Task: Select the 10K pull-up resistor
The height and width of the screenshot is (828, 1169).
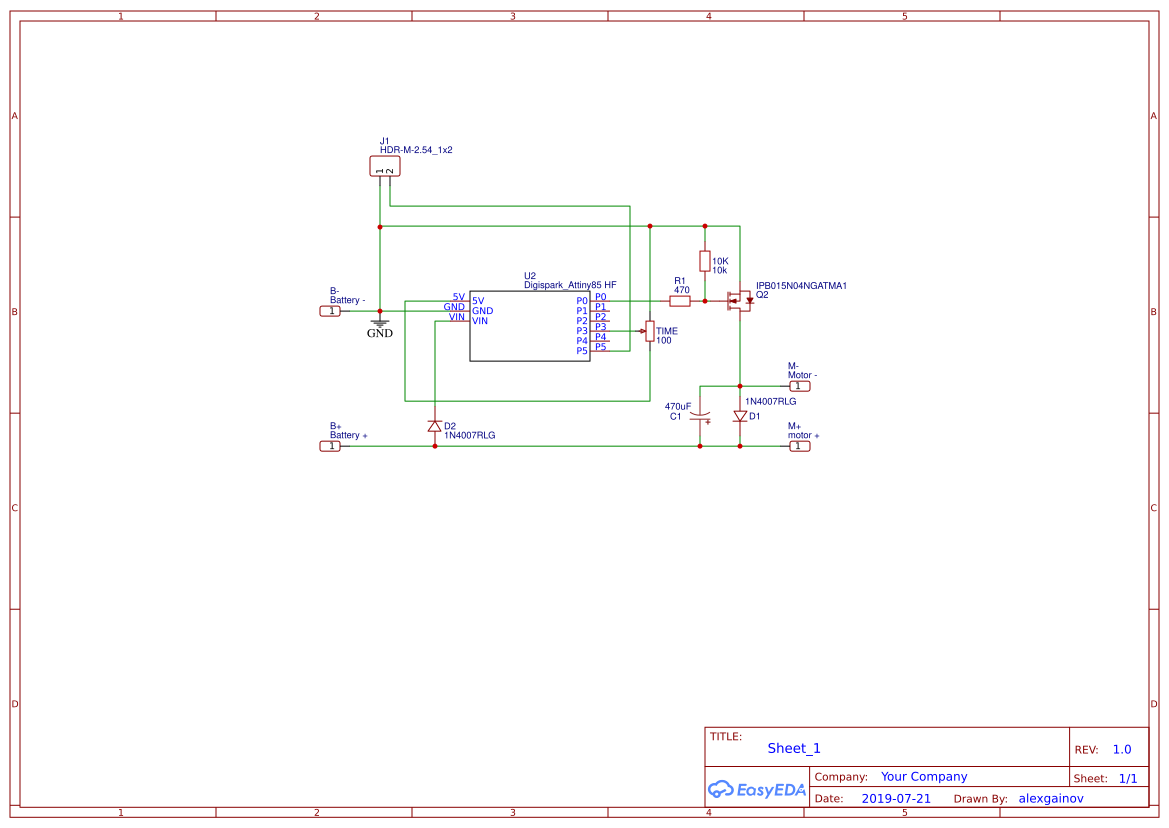Action: 705,260
